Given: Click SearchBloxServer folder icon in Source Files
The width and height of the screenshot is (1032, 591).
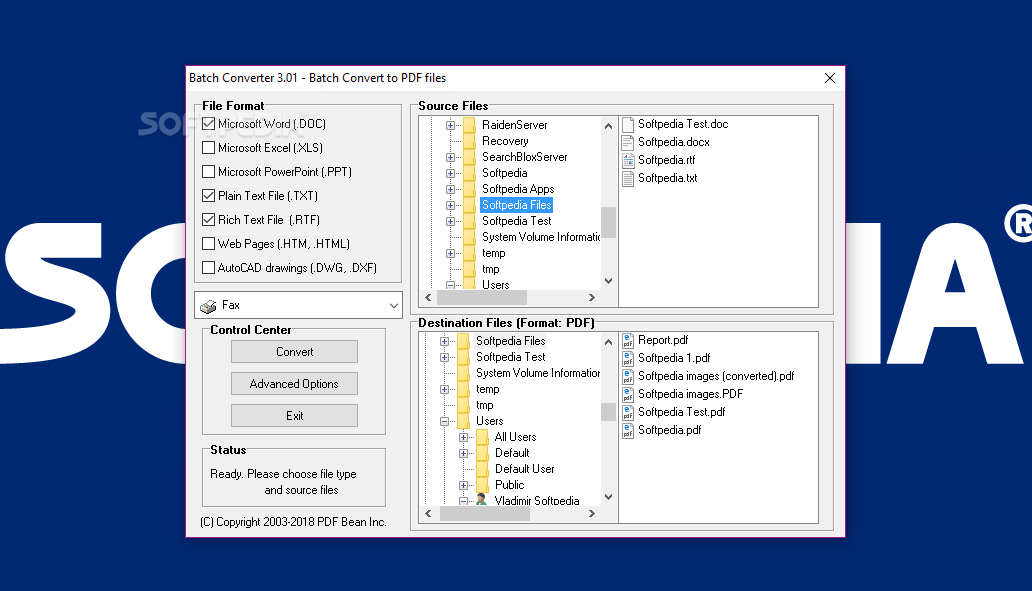Looking at the screenshot, I should (469, 157).
